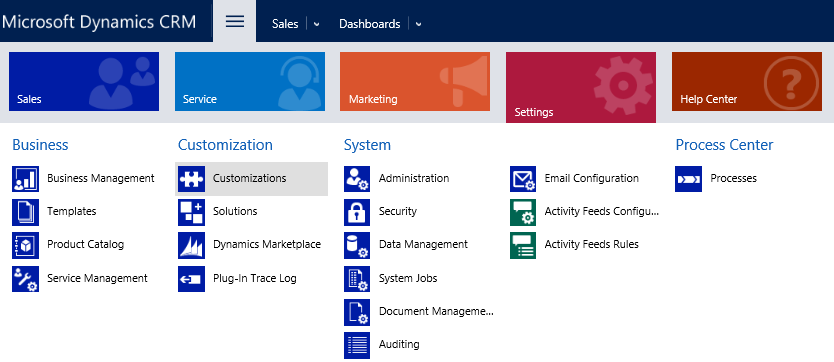
Task: Click the Security padlock icon
Action: click(357, 212)
